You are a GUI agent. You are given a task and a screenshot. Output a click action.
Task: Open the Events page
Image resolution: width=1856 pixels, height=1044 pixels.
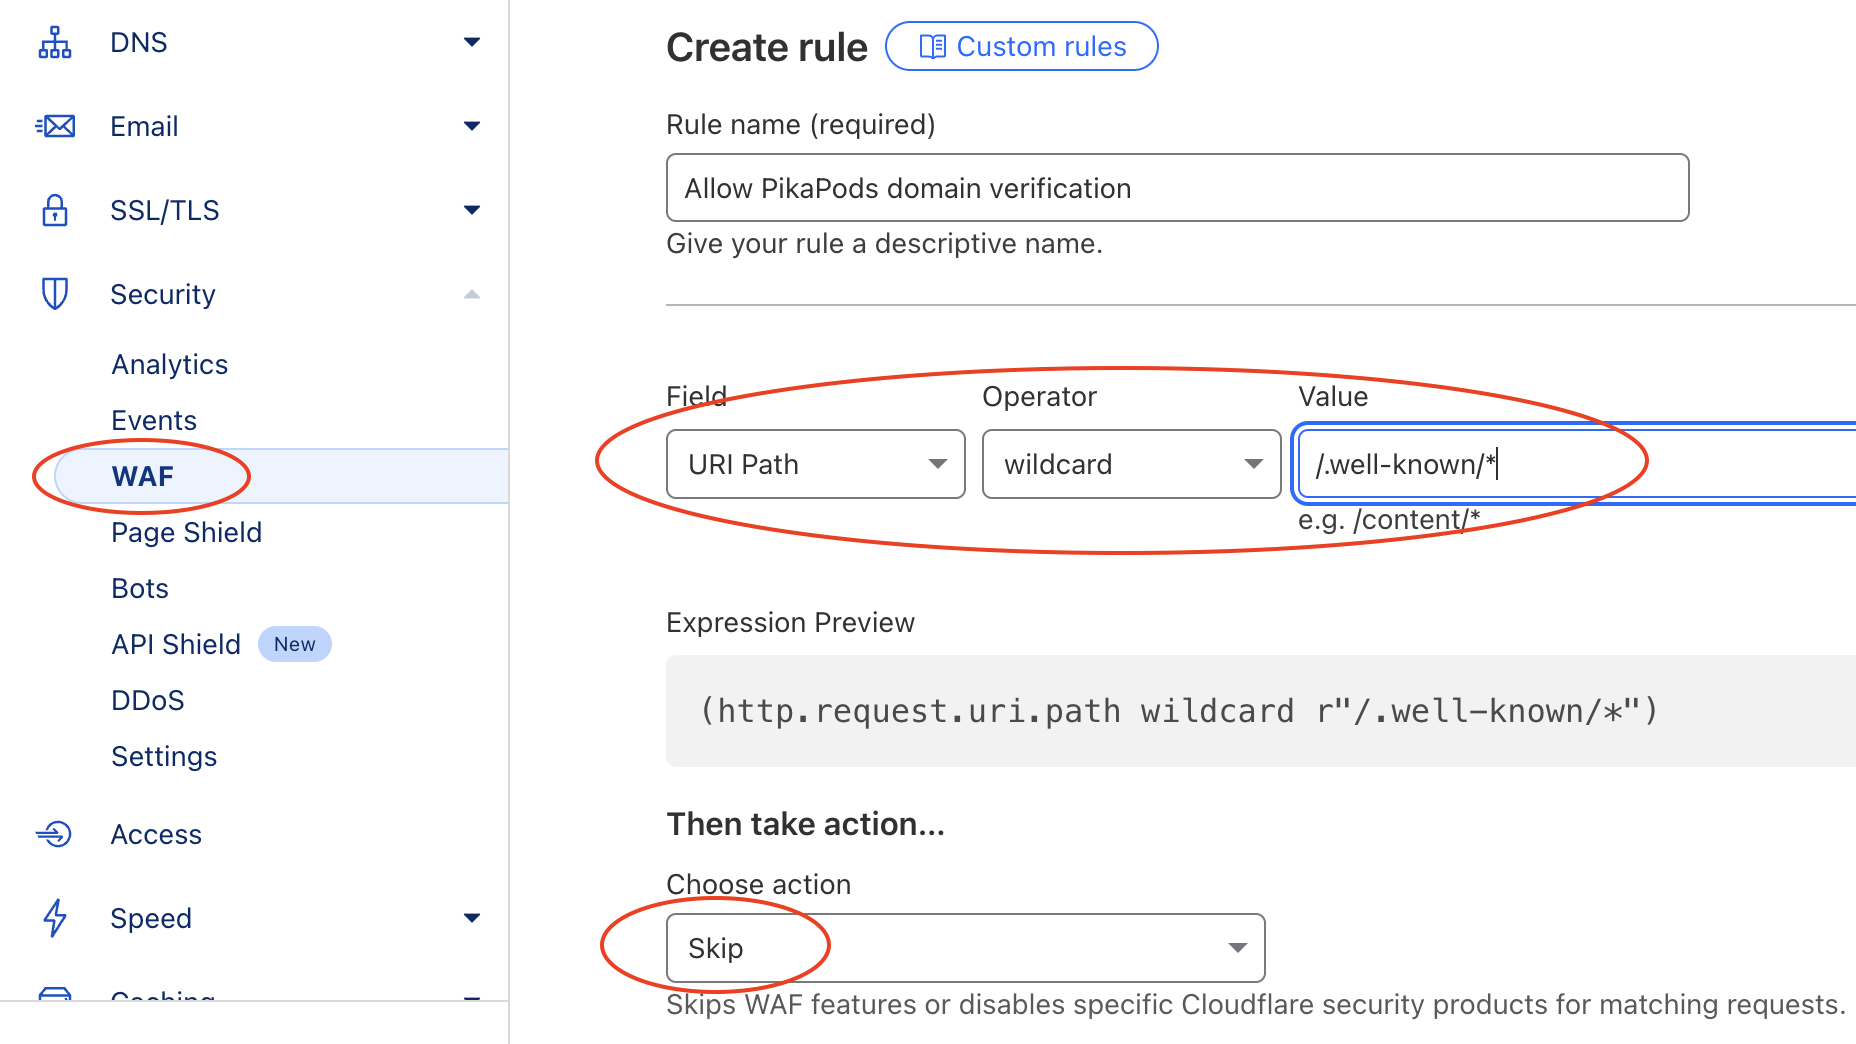coord(153,420)
